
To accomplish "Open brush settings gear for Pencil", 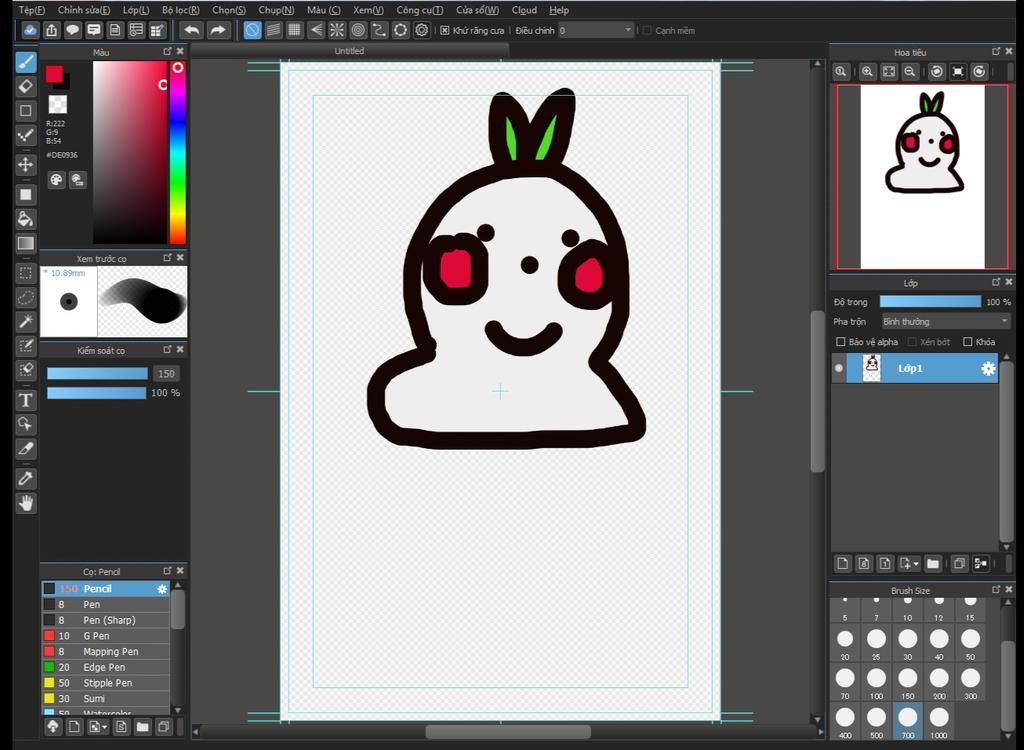I will coord(162,589).
